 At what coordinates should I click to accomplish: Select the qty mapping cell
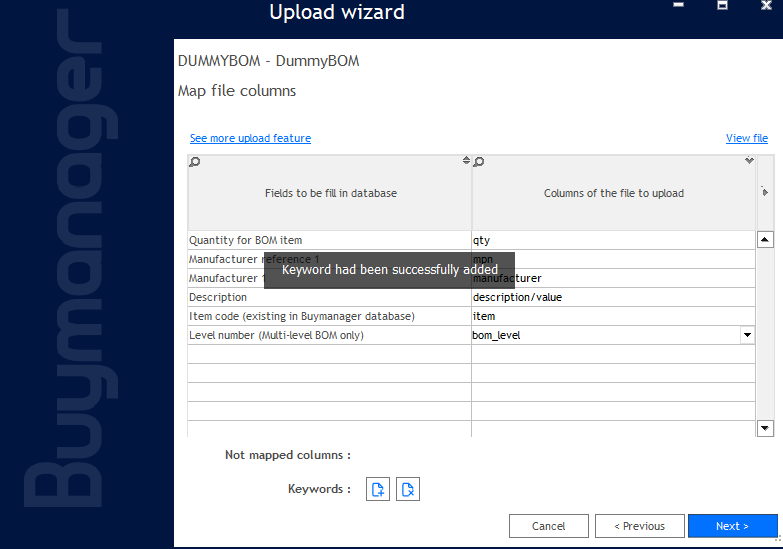pos(612,240)
